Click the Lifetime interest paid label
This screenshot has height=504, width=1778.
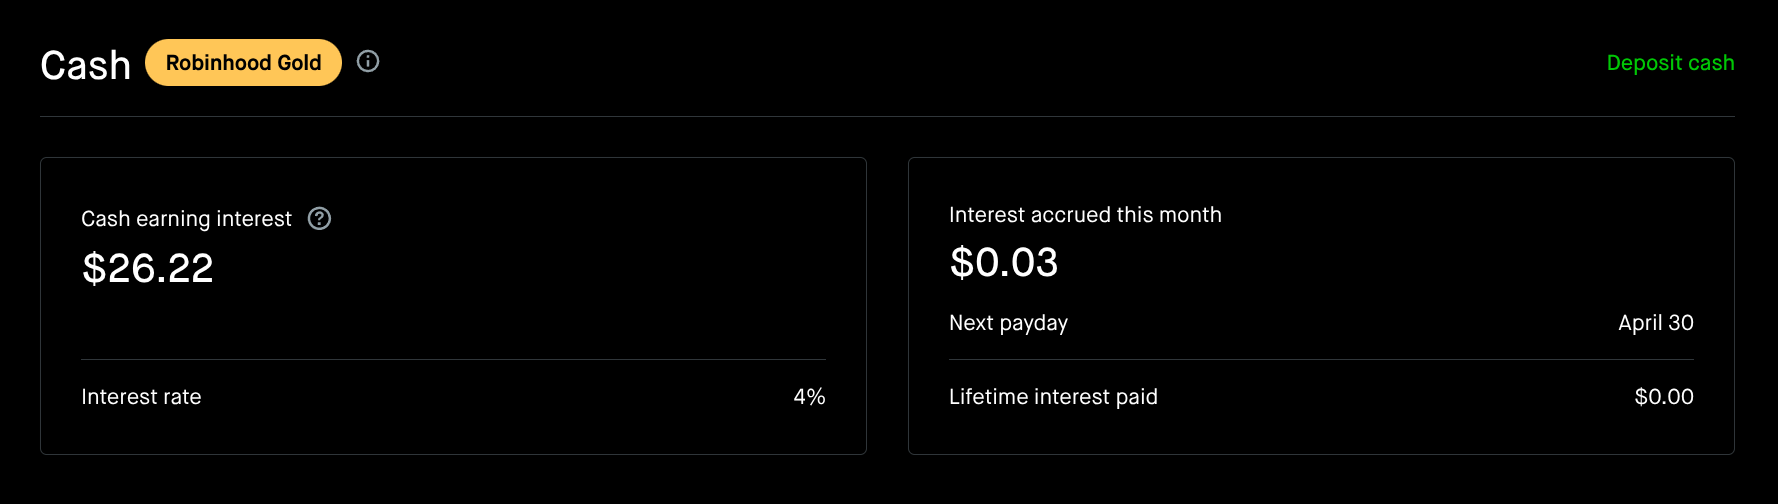click(1053, 397)
